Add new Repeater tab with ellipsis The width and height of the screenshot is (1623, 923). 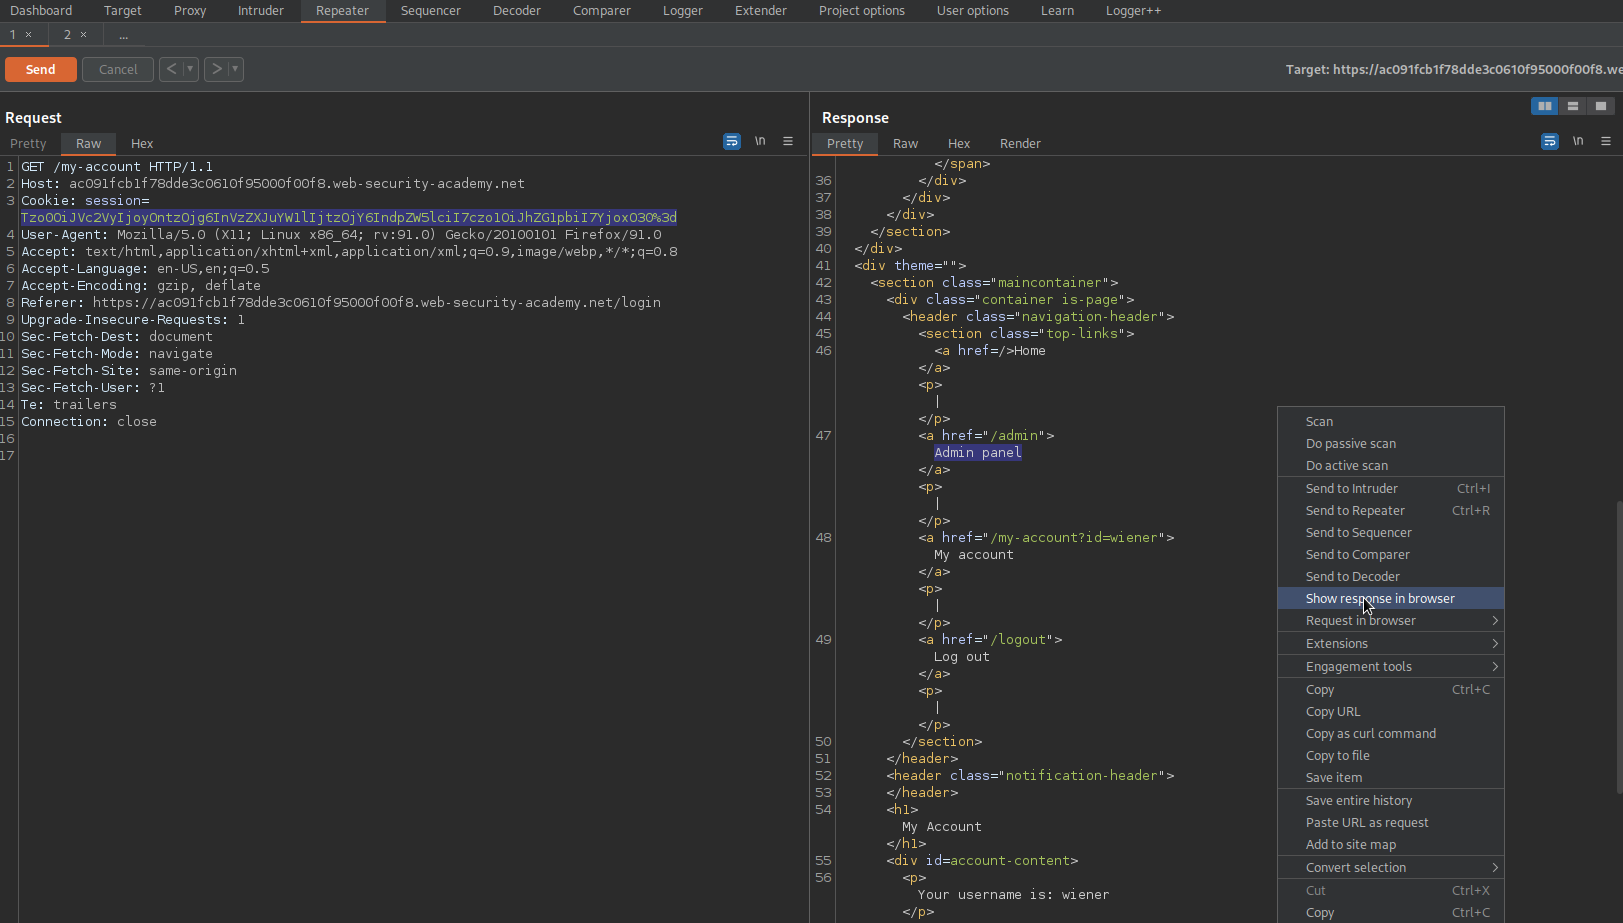click(x=124, y=35)
